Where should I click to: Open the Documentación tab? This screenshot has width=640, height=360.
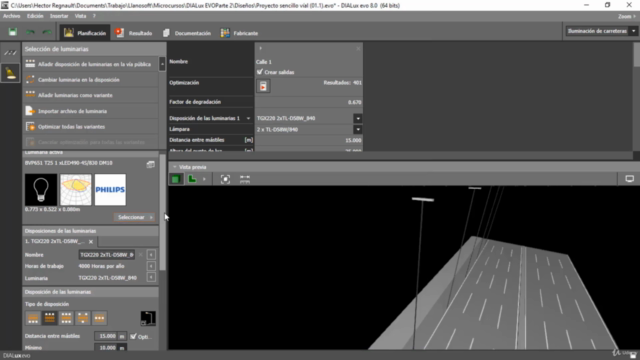click(x=187, y=33)
